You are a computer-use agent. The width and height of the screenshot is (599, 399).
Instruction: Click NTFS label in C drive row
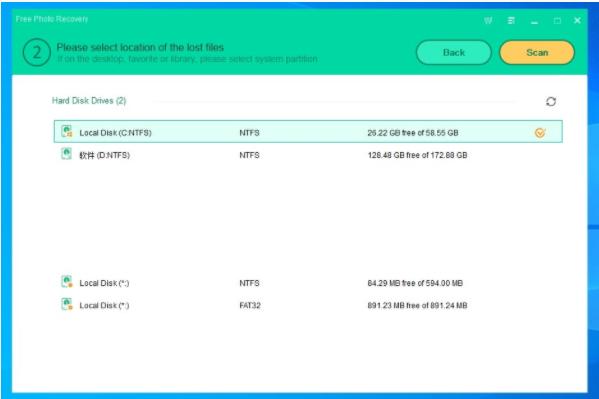pyautogui.click(x=249, y=133)
